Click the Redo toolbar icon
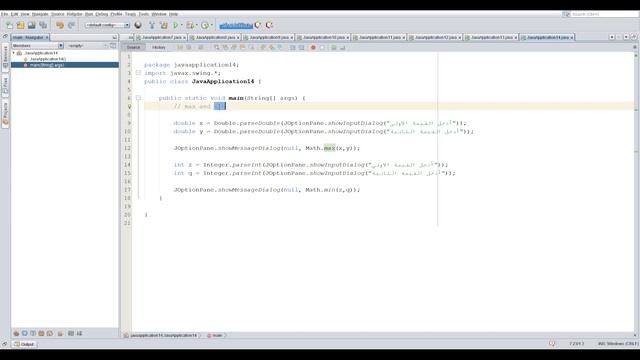Viewport: 640px width, 360px height. click(x=71, y=25)
